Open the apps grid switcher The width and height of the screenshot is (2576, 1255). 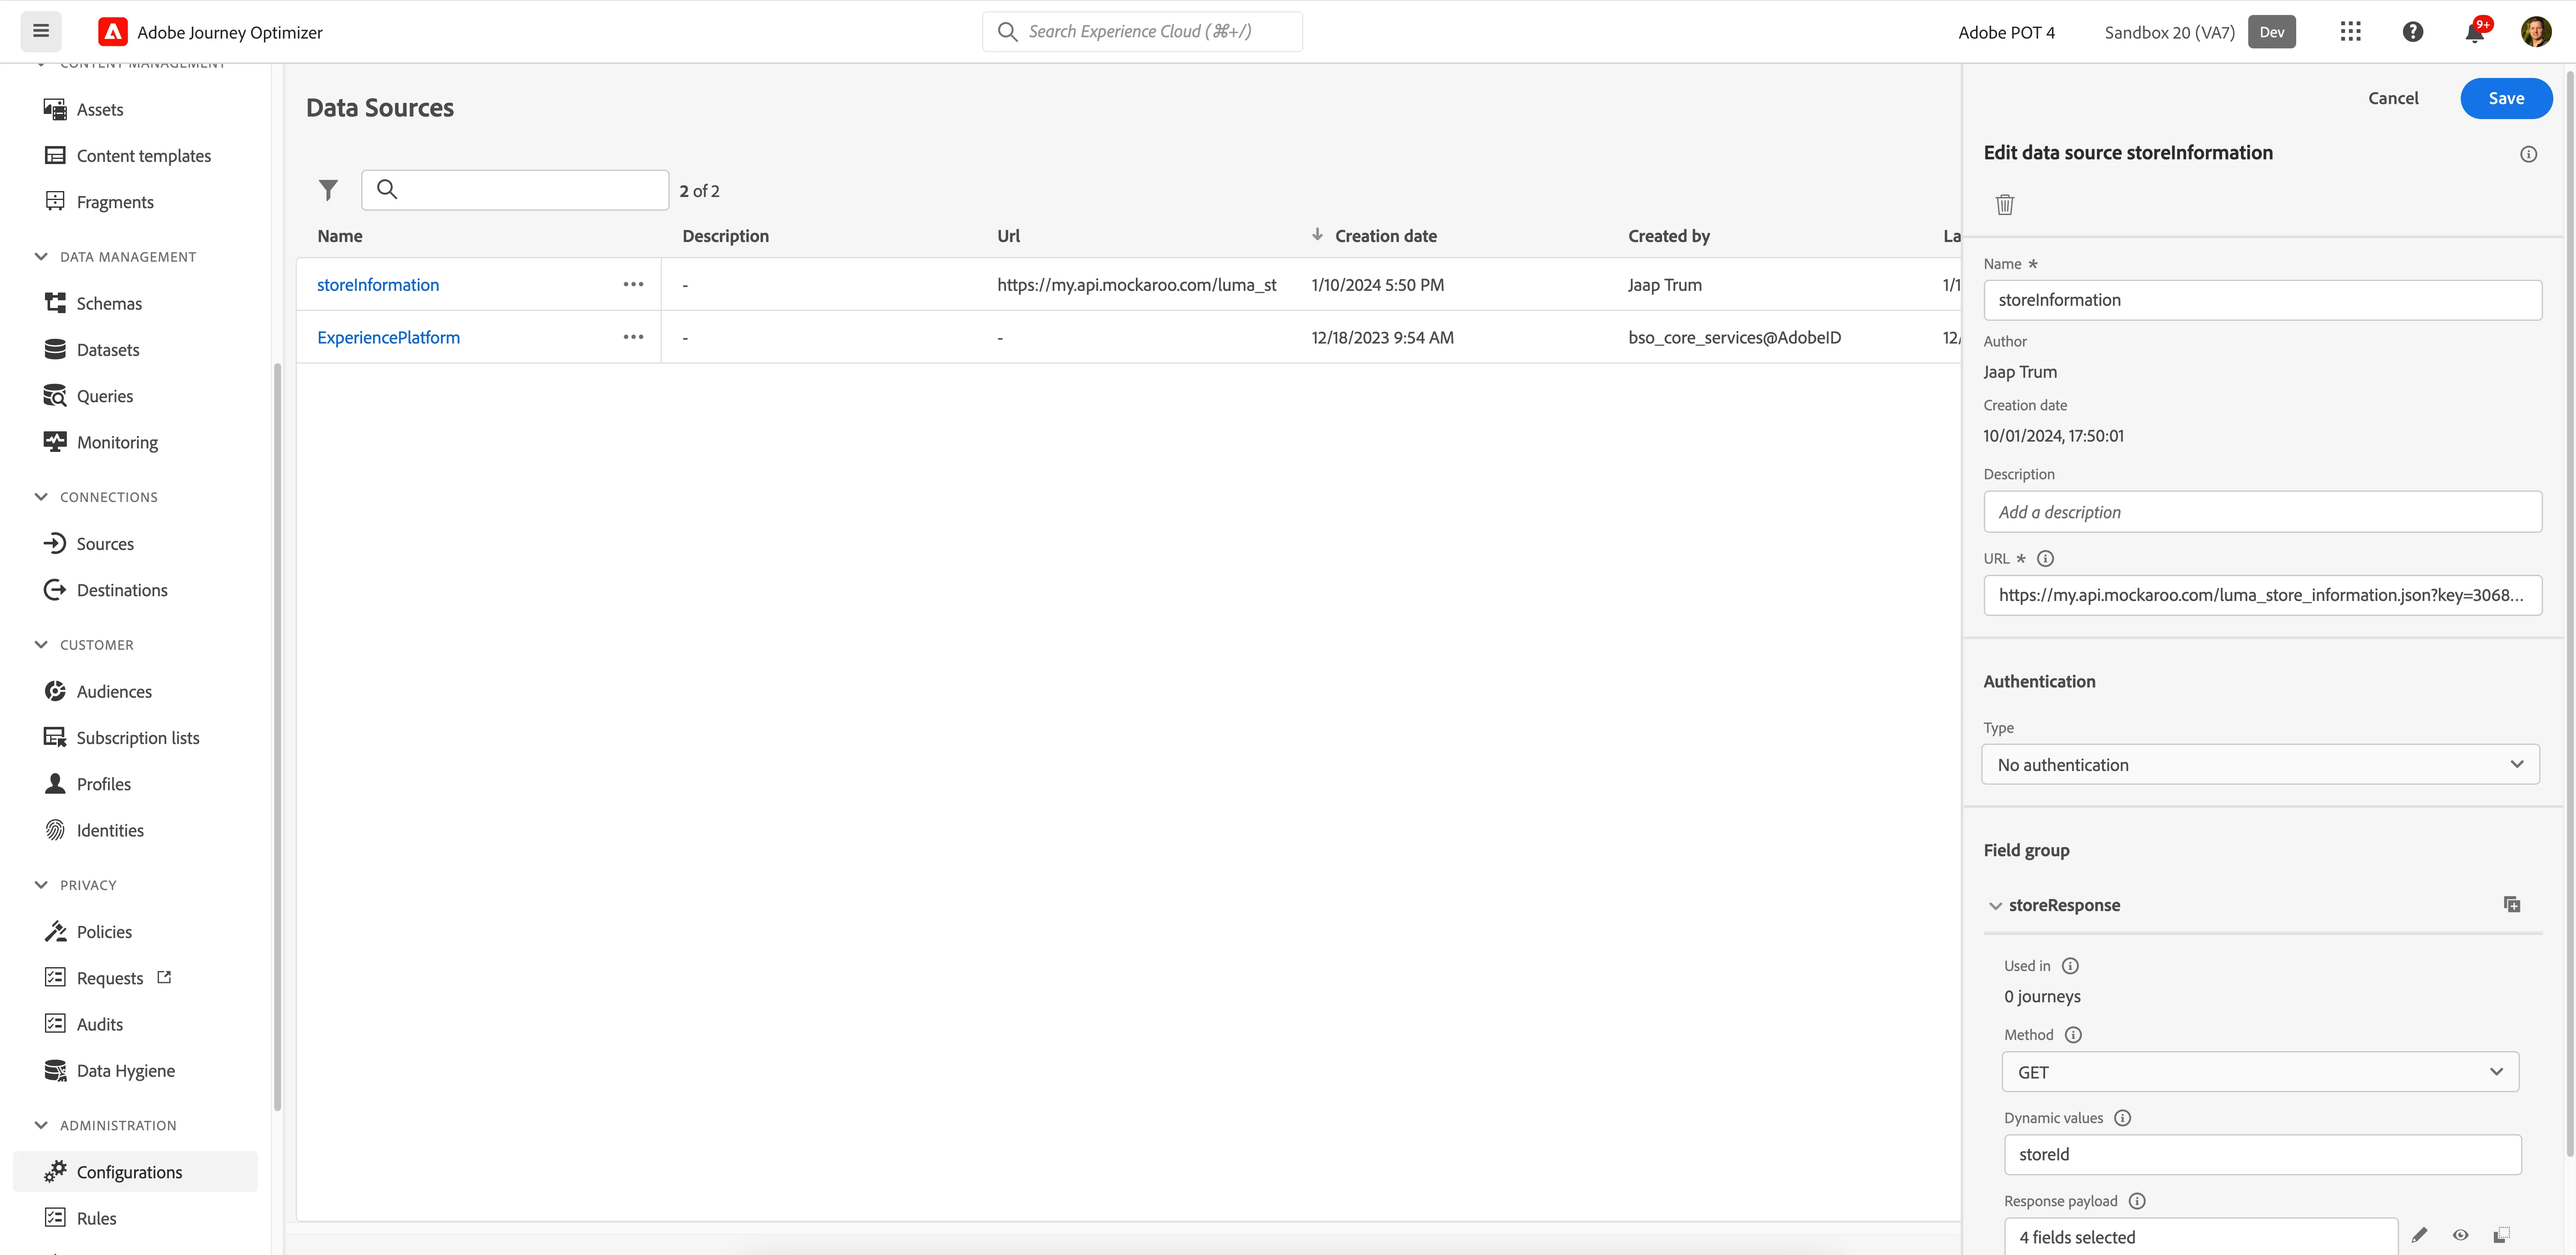click(x=2350, y=32)
